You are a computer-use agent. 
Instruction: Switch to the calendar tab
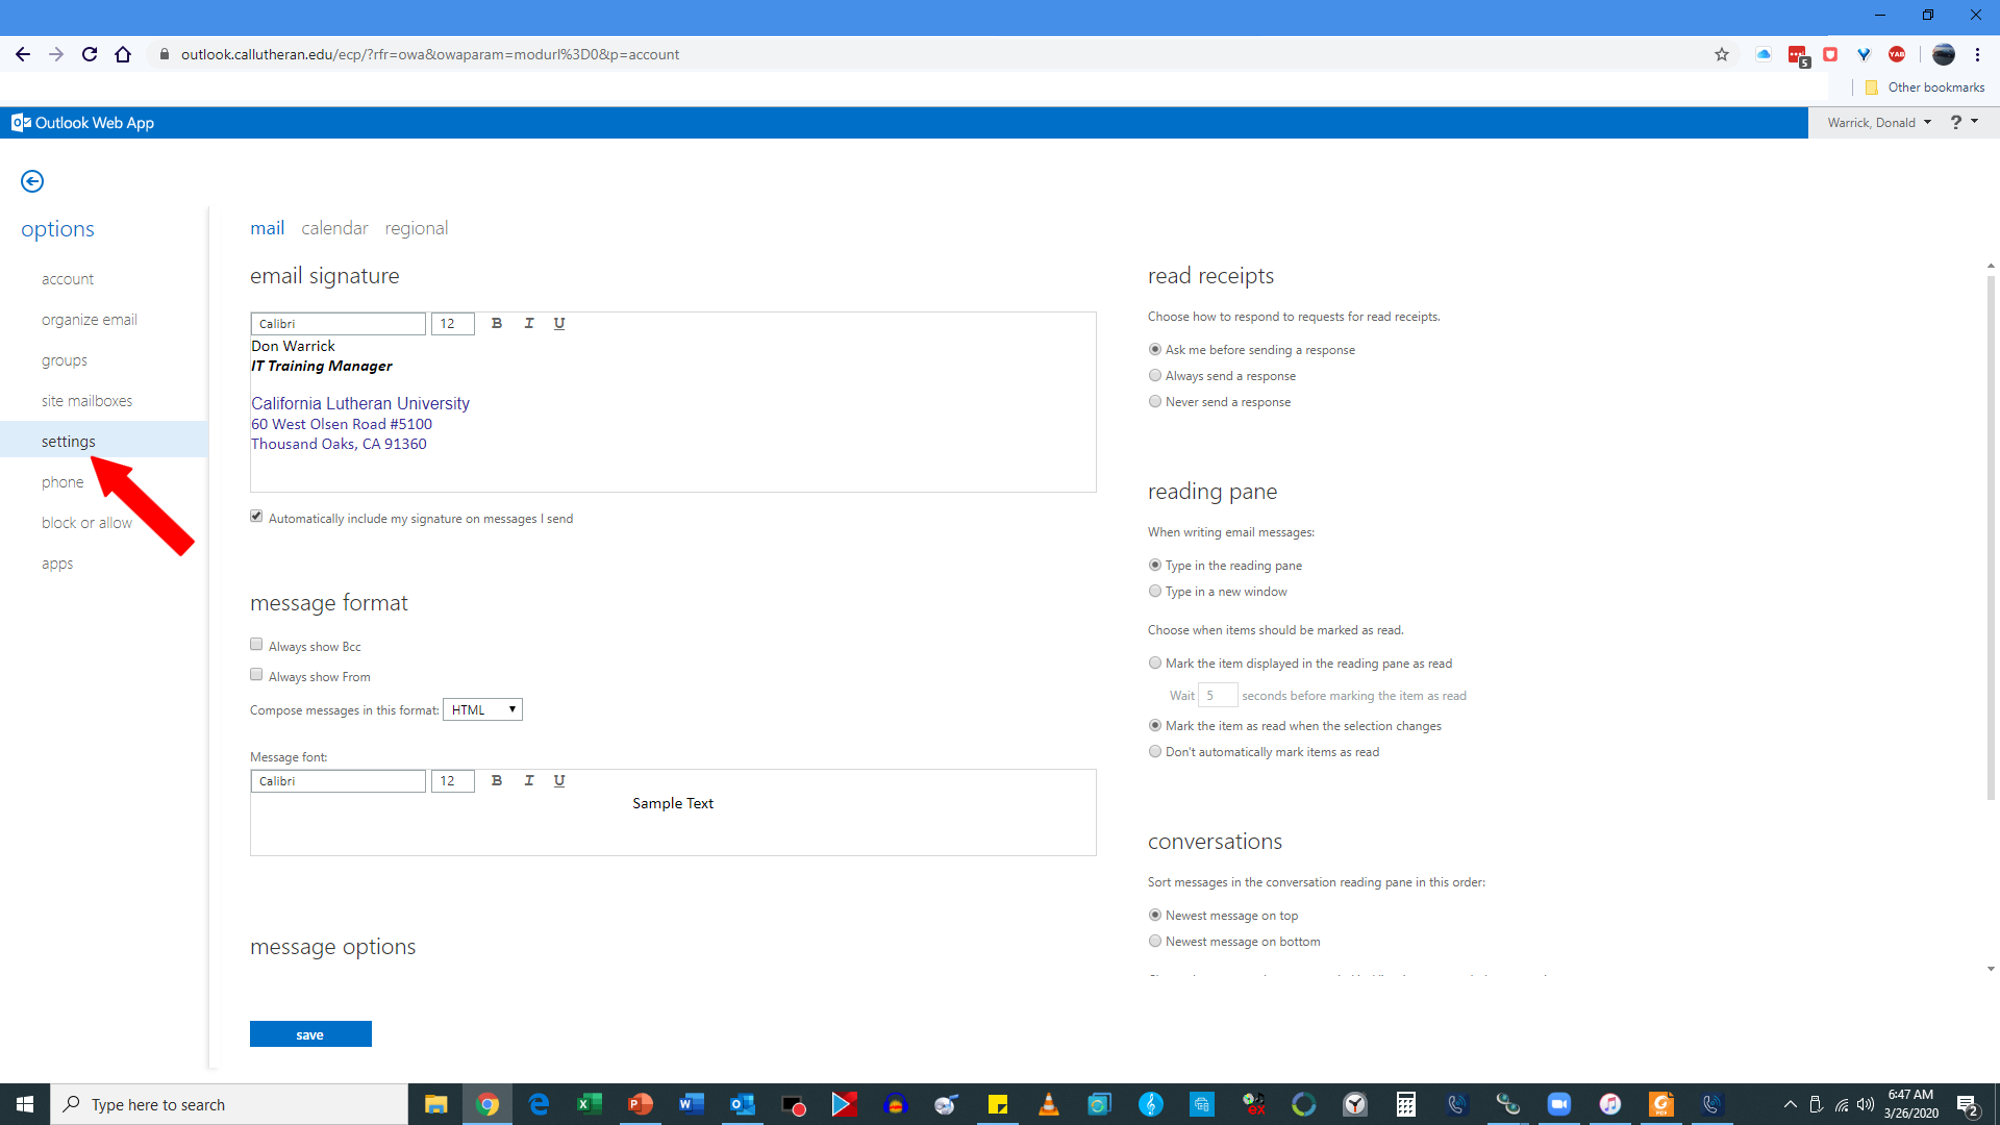point(334,228)
